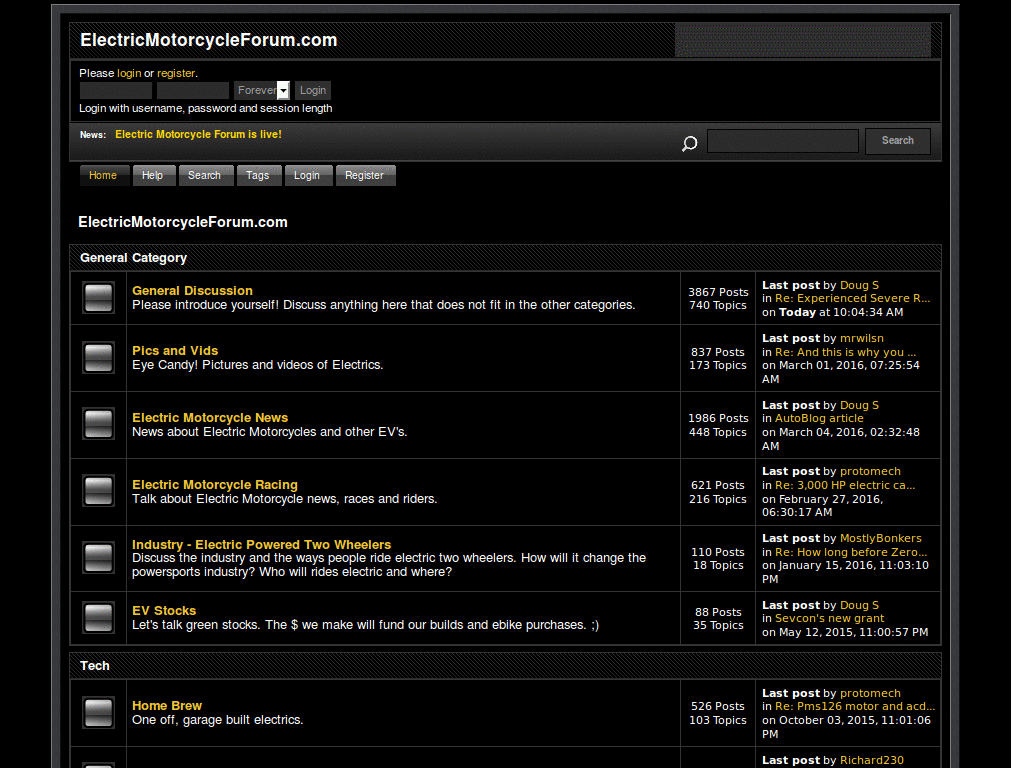Click the Search button in news bar
This screenshot has height=768, width=1024.
897,140
